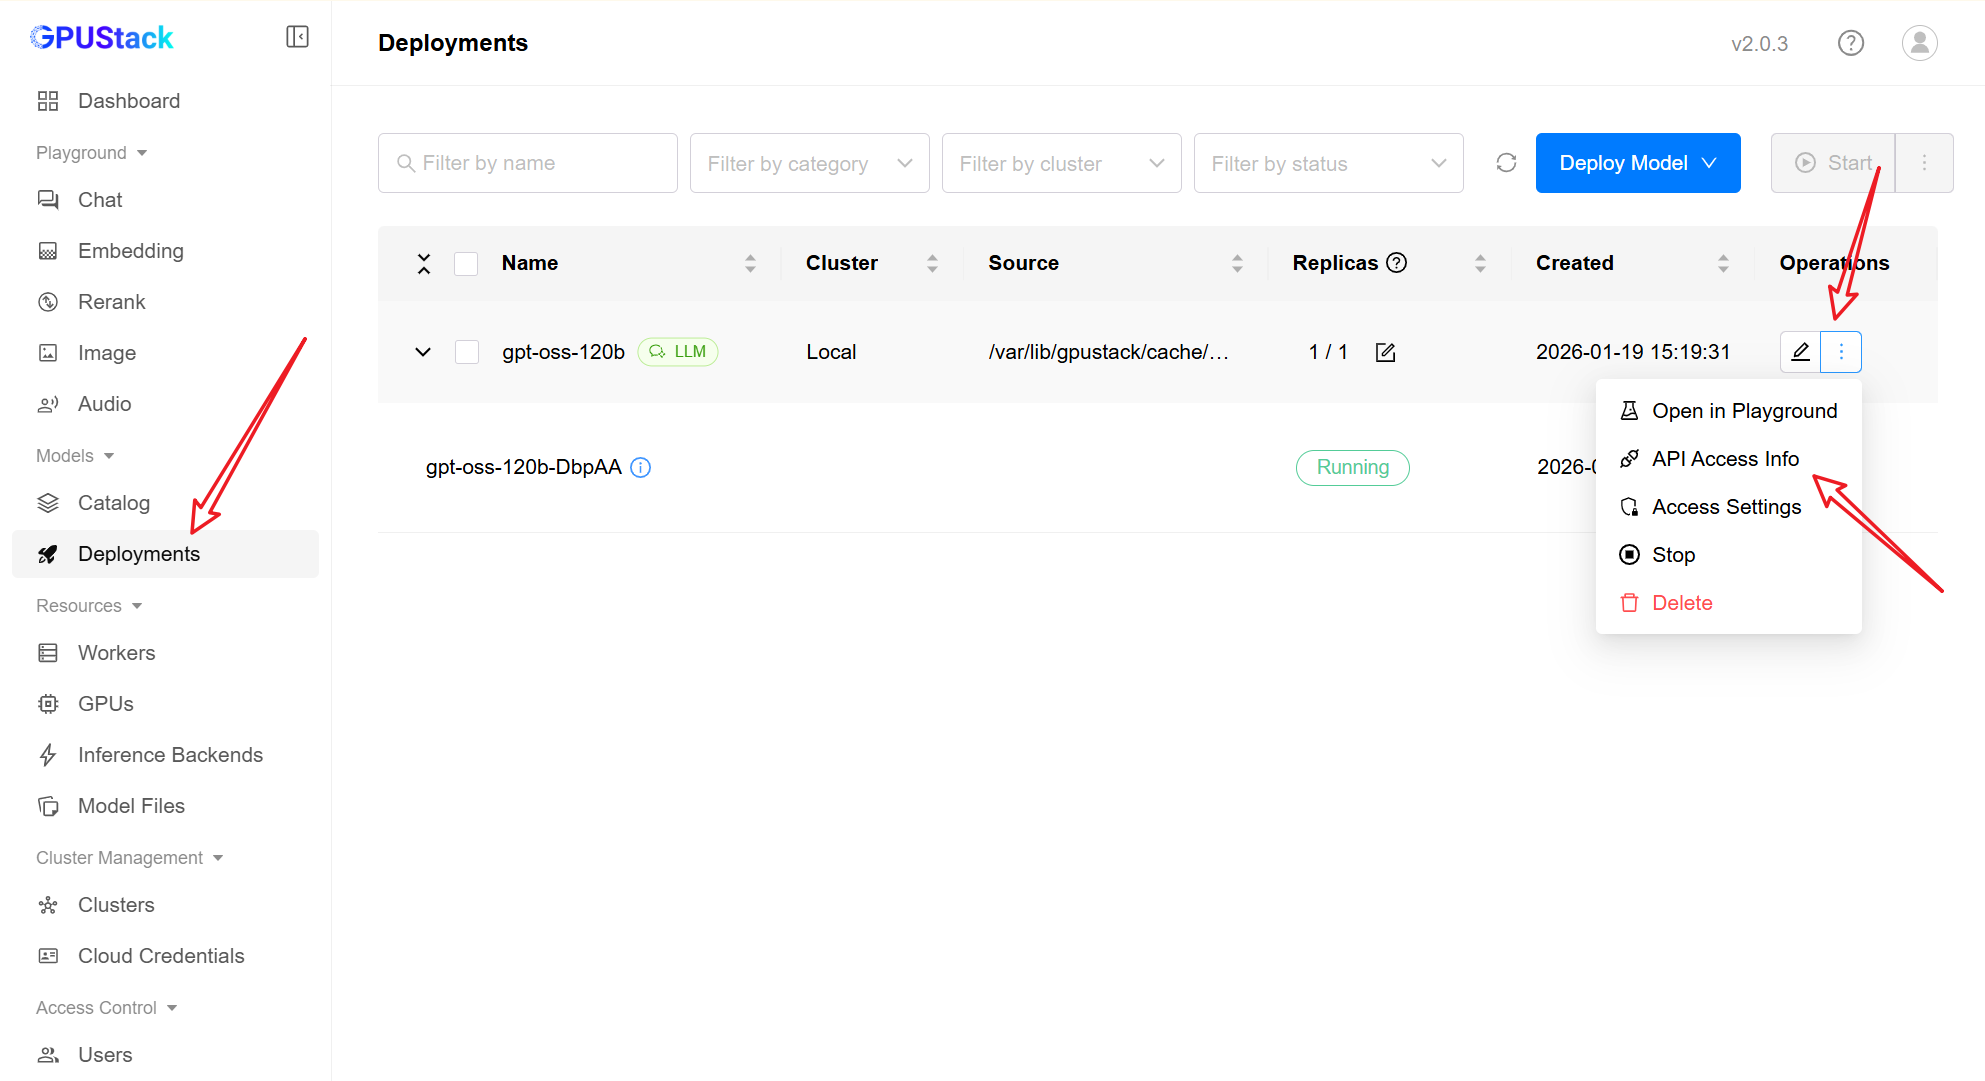Collapse the gpt-oss-120b row chevron
Screen dimensions: 1985x1081
pos(423,352)
